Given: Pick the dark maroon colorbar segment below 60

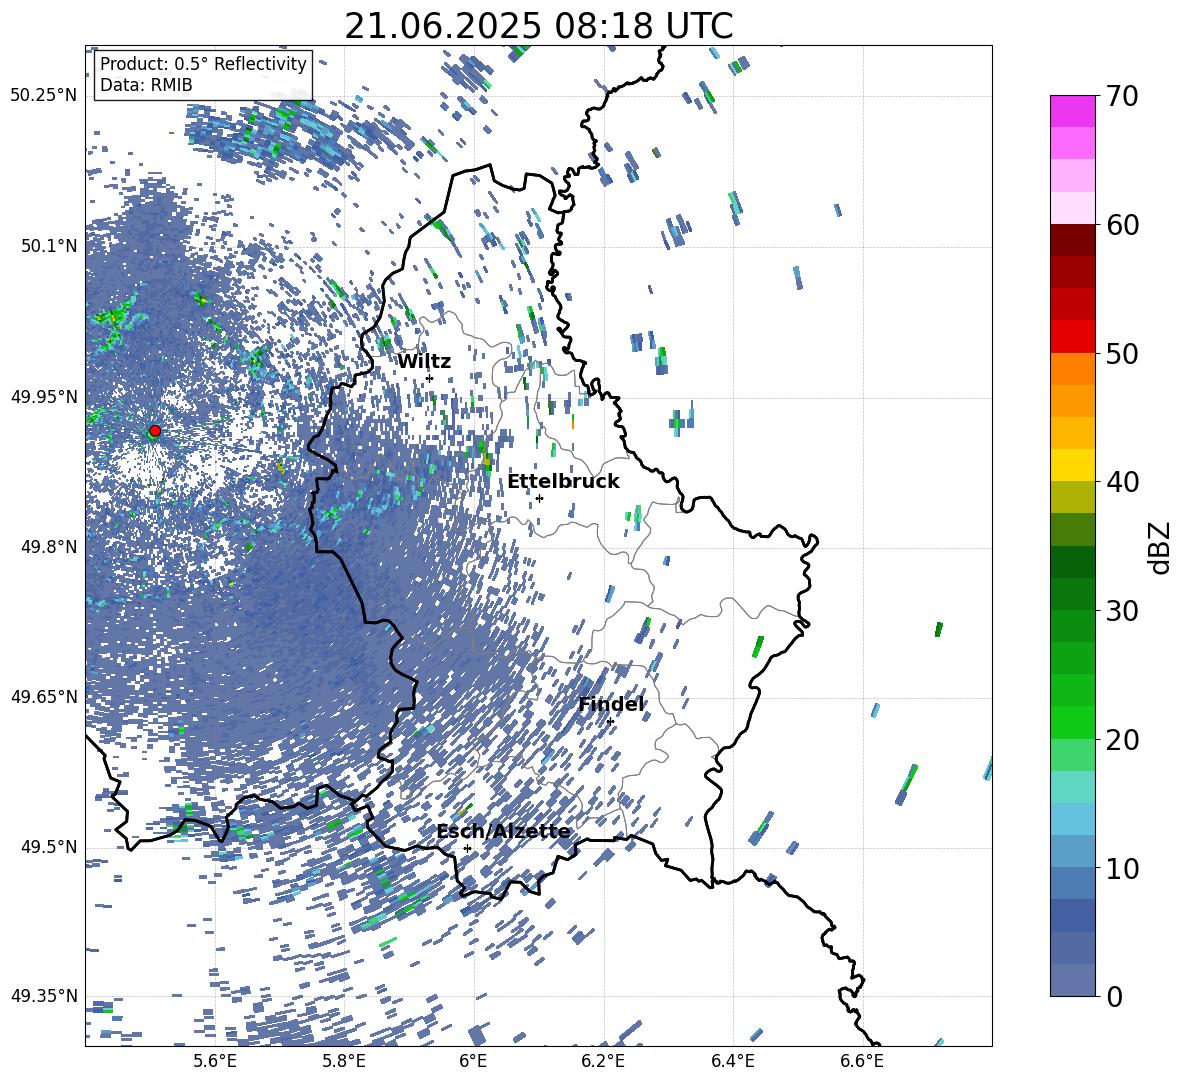Looking at the screenshot, I should (x=1072, y=241).
